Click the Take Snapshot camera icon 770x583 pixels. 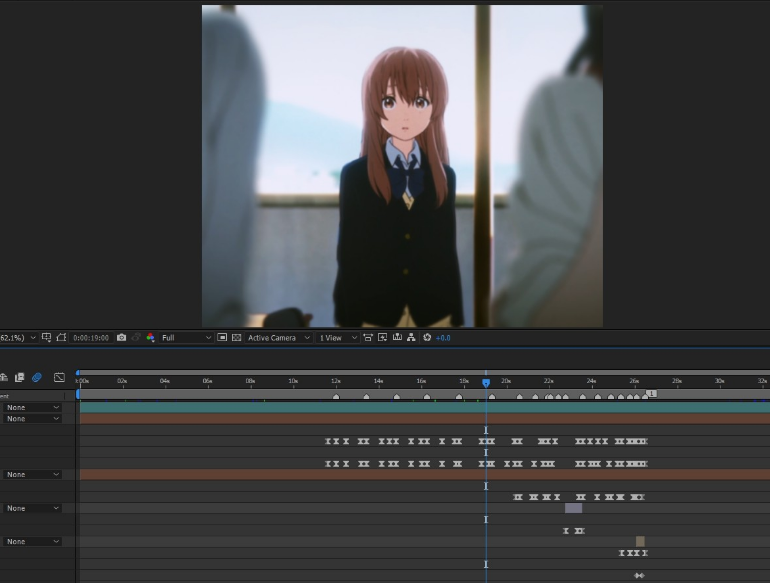click(x=121, y=338)
